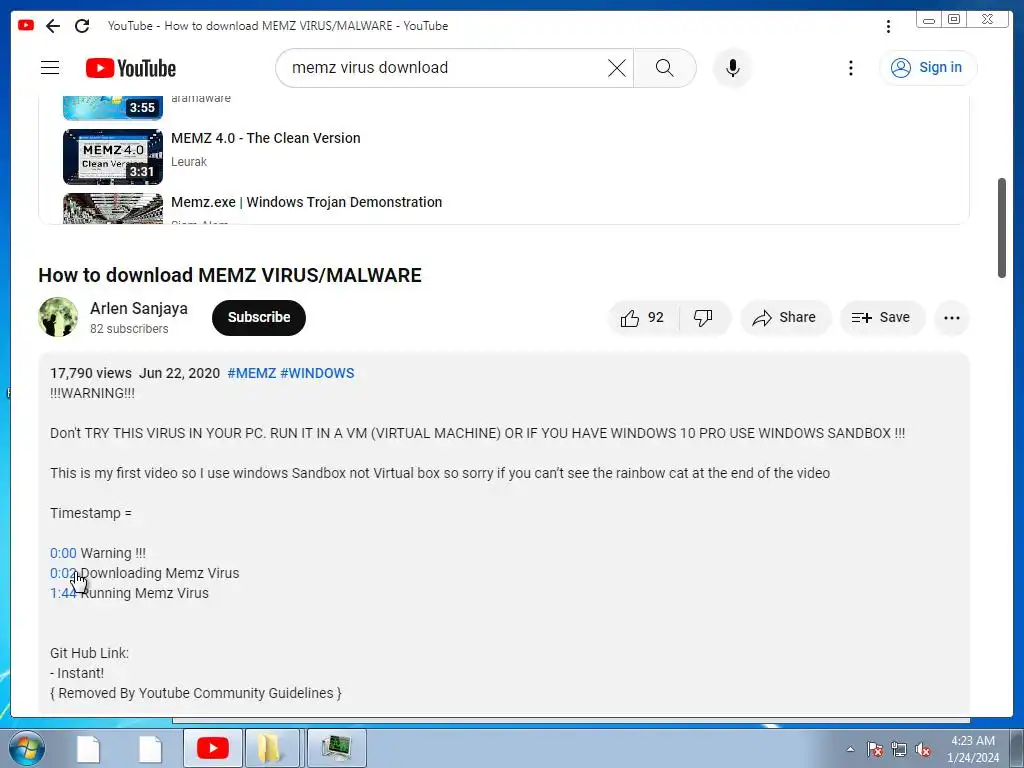The width and height of the screenshot is (1024, 768).
Task: Open Memz.exe Trojan Demonstration thumbnail
Action: tap(112, 208)
